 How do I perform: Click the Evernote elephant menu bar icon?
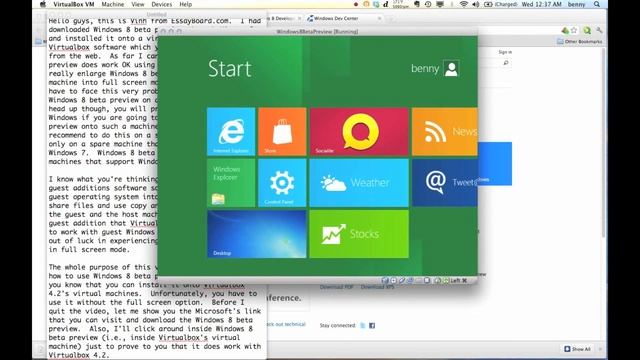pyautogui.click(x=417, y=4)
